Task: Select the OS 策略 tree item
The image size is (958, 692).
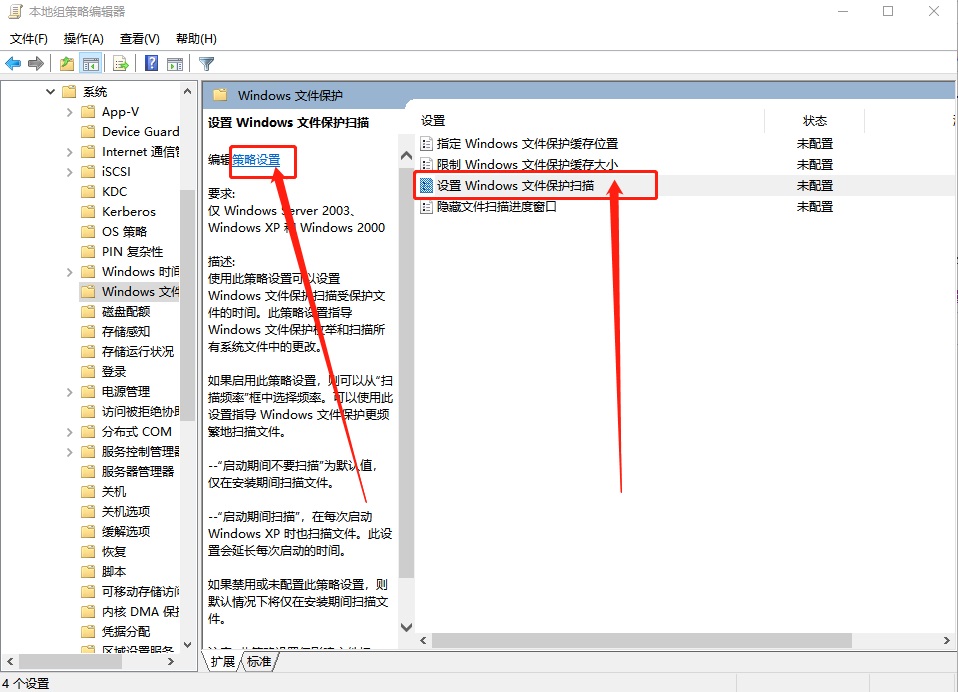Action: (x=125, y=232)
